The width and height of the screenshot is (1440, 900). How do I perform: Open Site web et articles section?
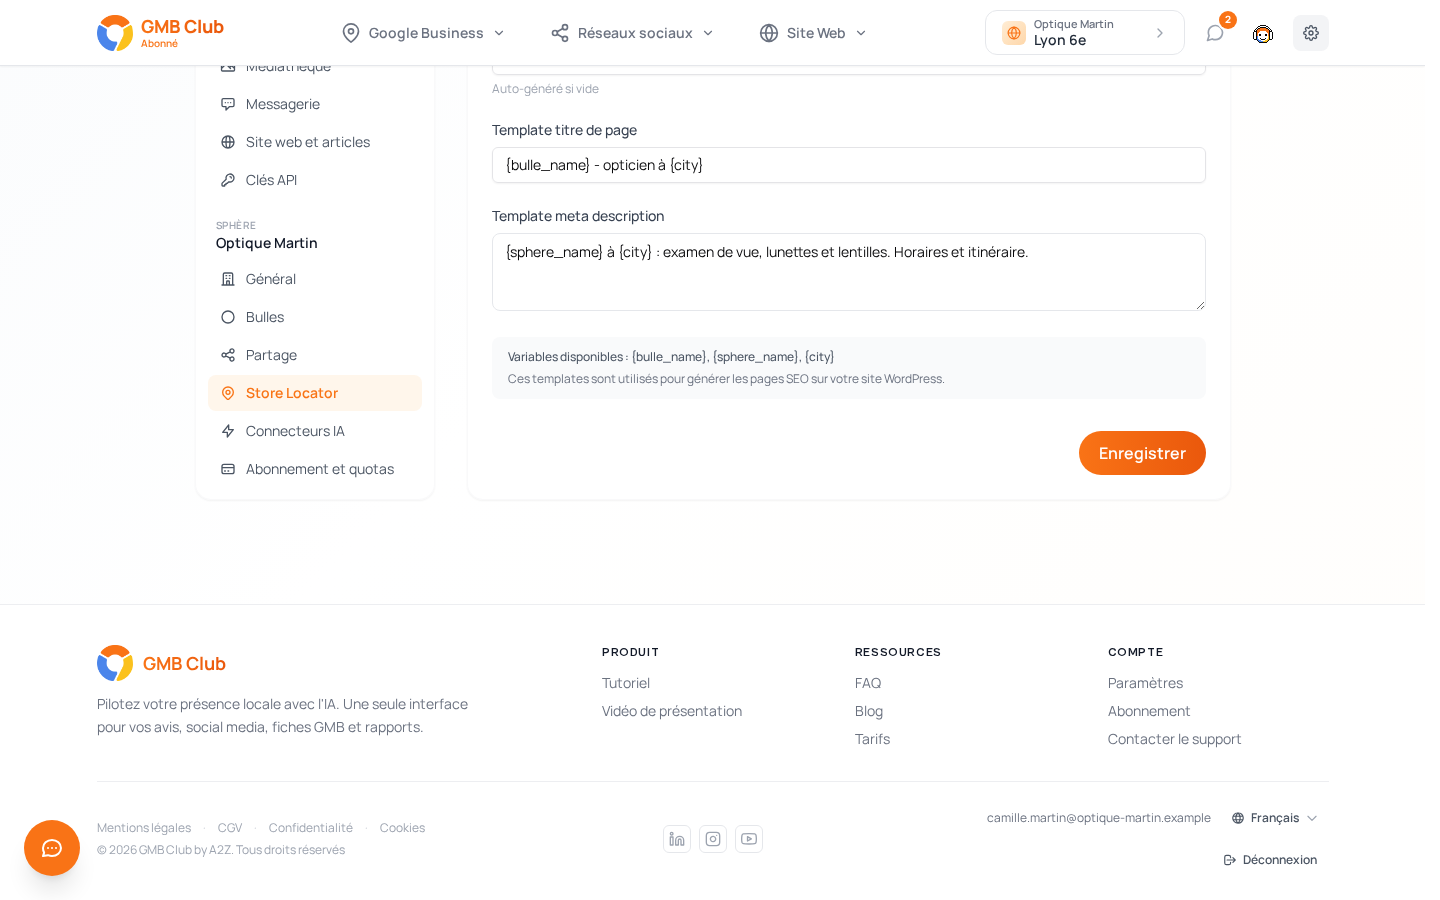point(315,142)
